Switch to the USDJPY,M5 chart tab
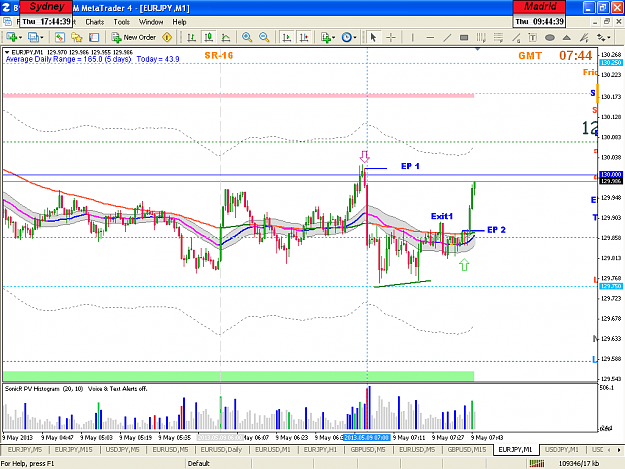Image resolution: width=625 pixels, height=469 pixels. [122, 449]
